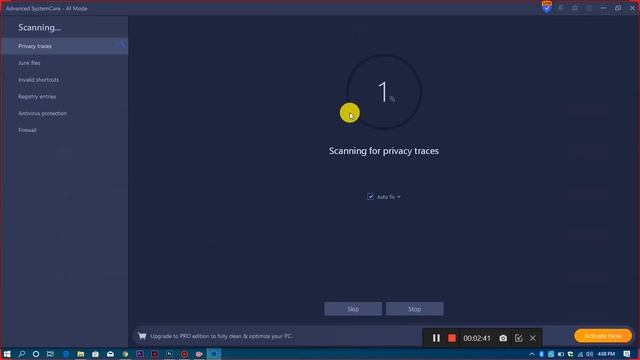This screenshot has width=640, height=360.
Task: Open the Windows Start menu
Action: tap(7, 354)
